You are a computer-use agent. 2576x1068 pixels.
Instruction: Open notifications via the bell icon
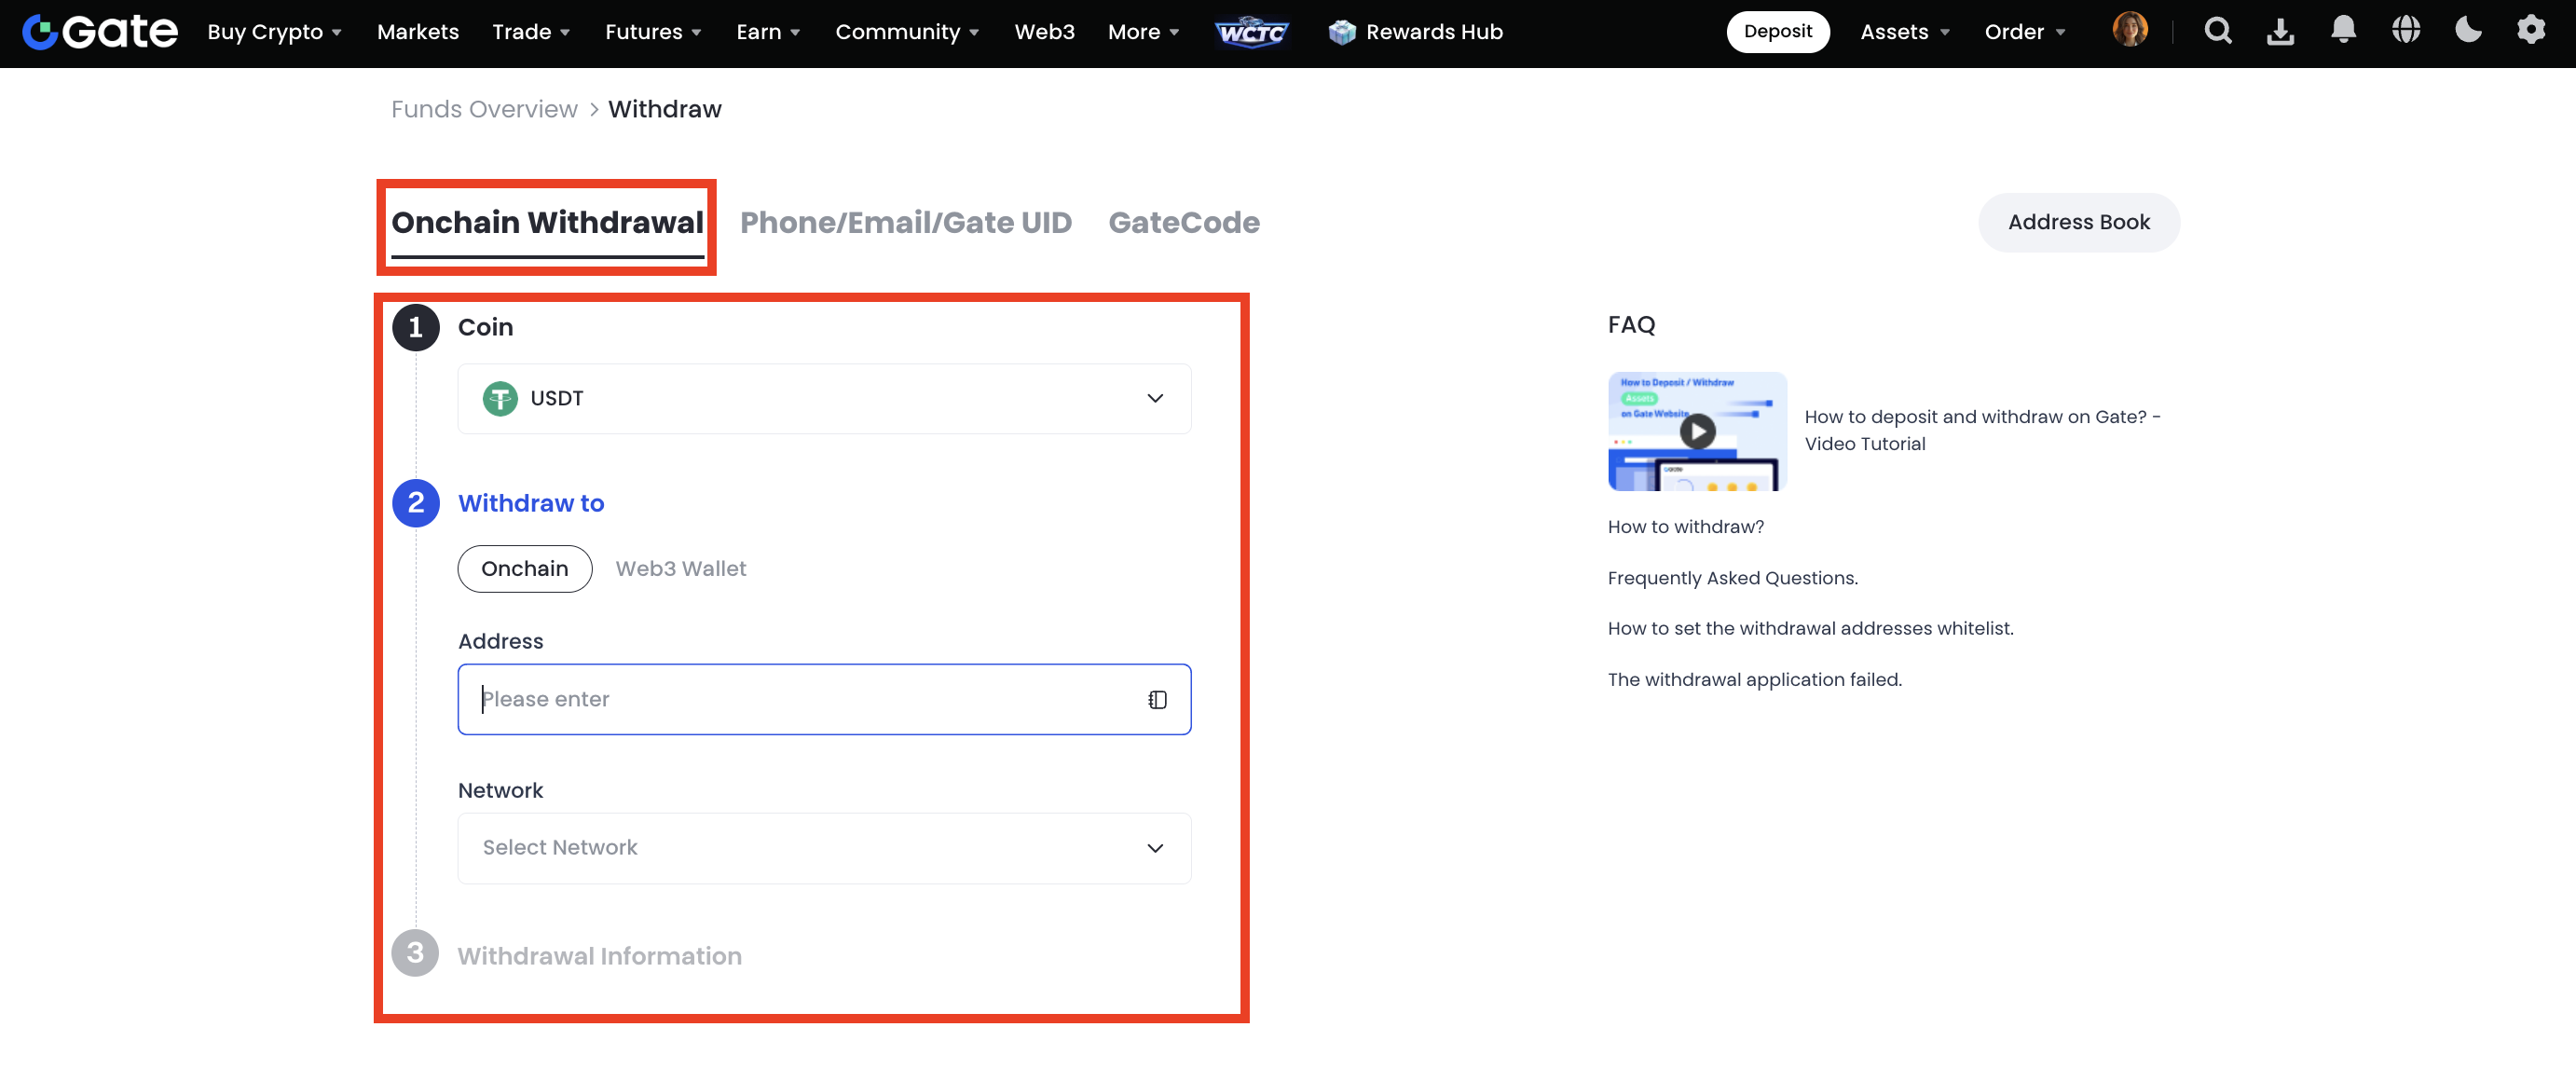coord(2344,31)
